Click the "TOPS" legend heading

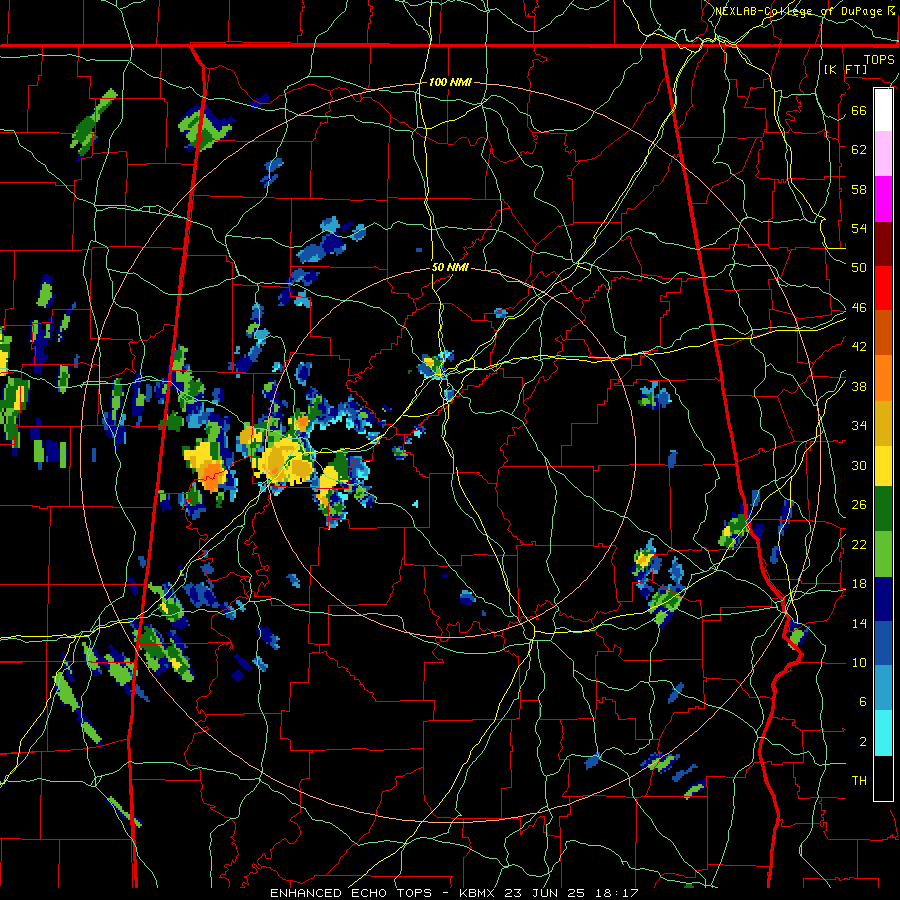pyautogui.click(x=879, y=59)
